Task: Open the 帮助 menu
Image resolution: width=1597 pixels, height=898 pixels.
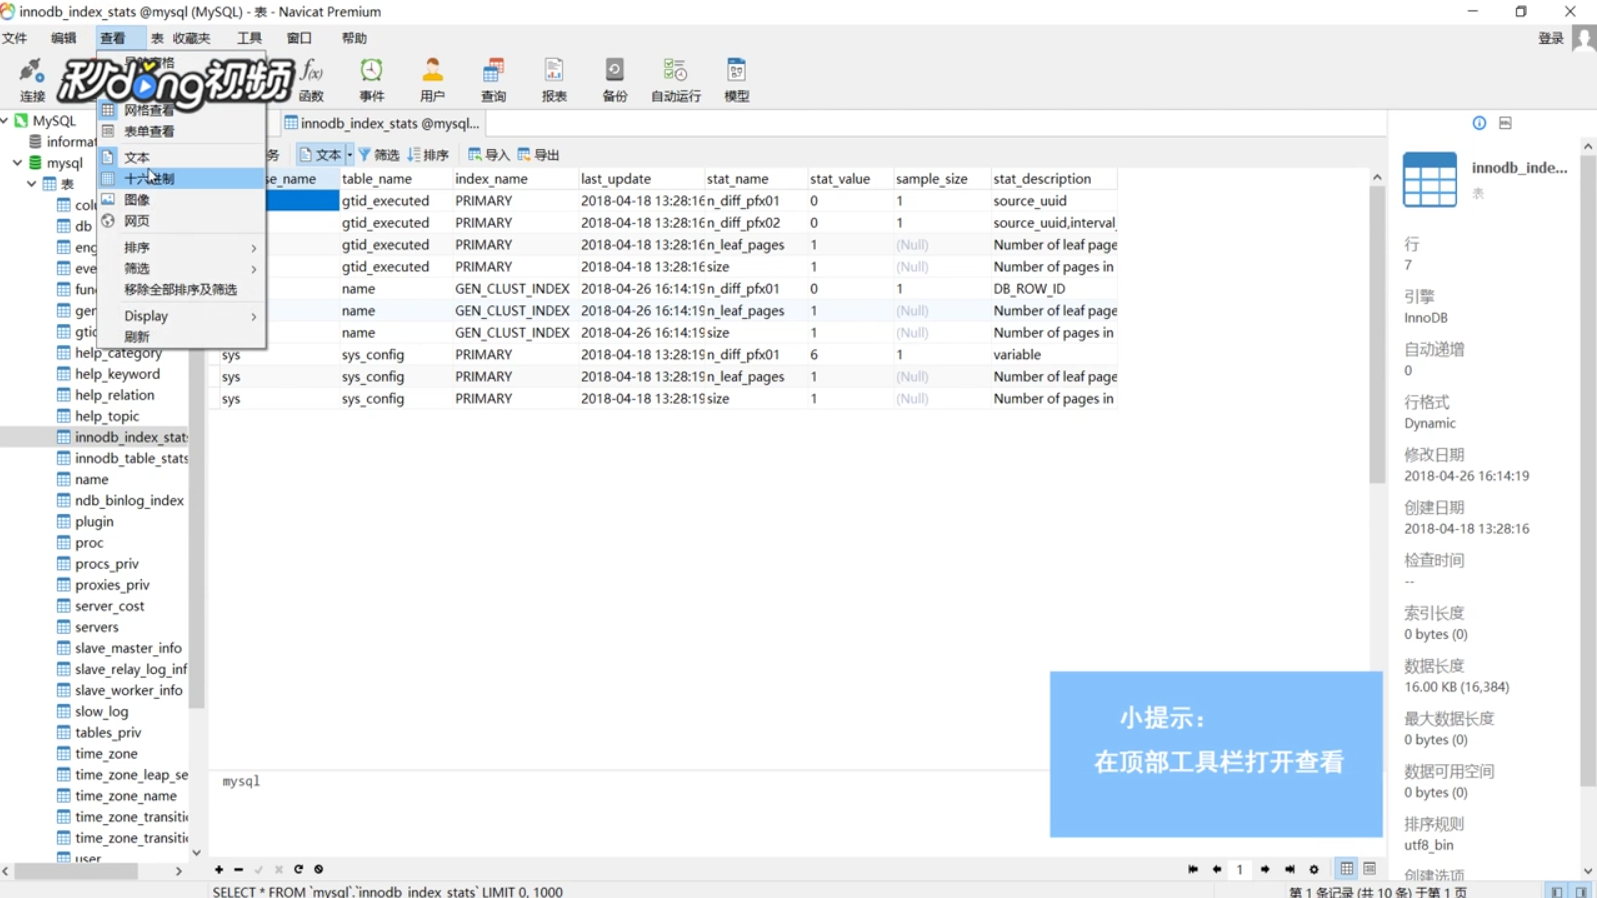Action: (354, 38)
